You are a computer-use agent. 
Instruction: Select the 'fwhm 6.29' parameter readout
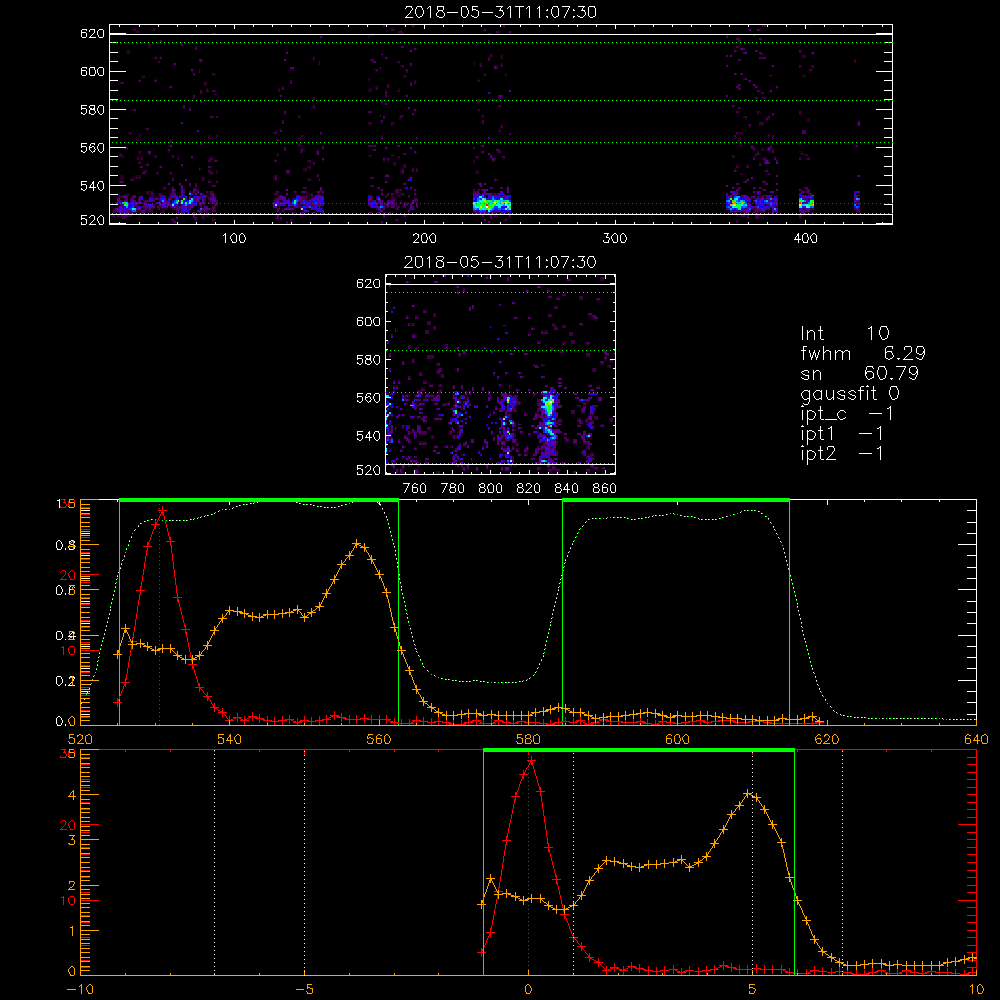(x=863, y=353)
